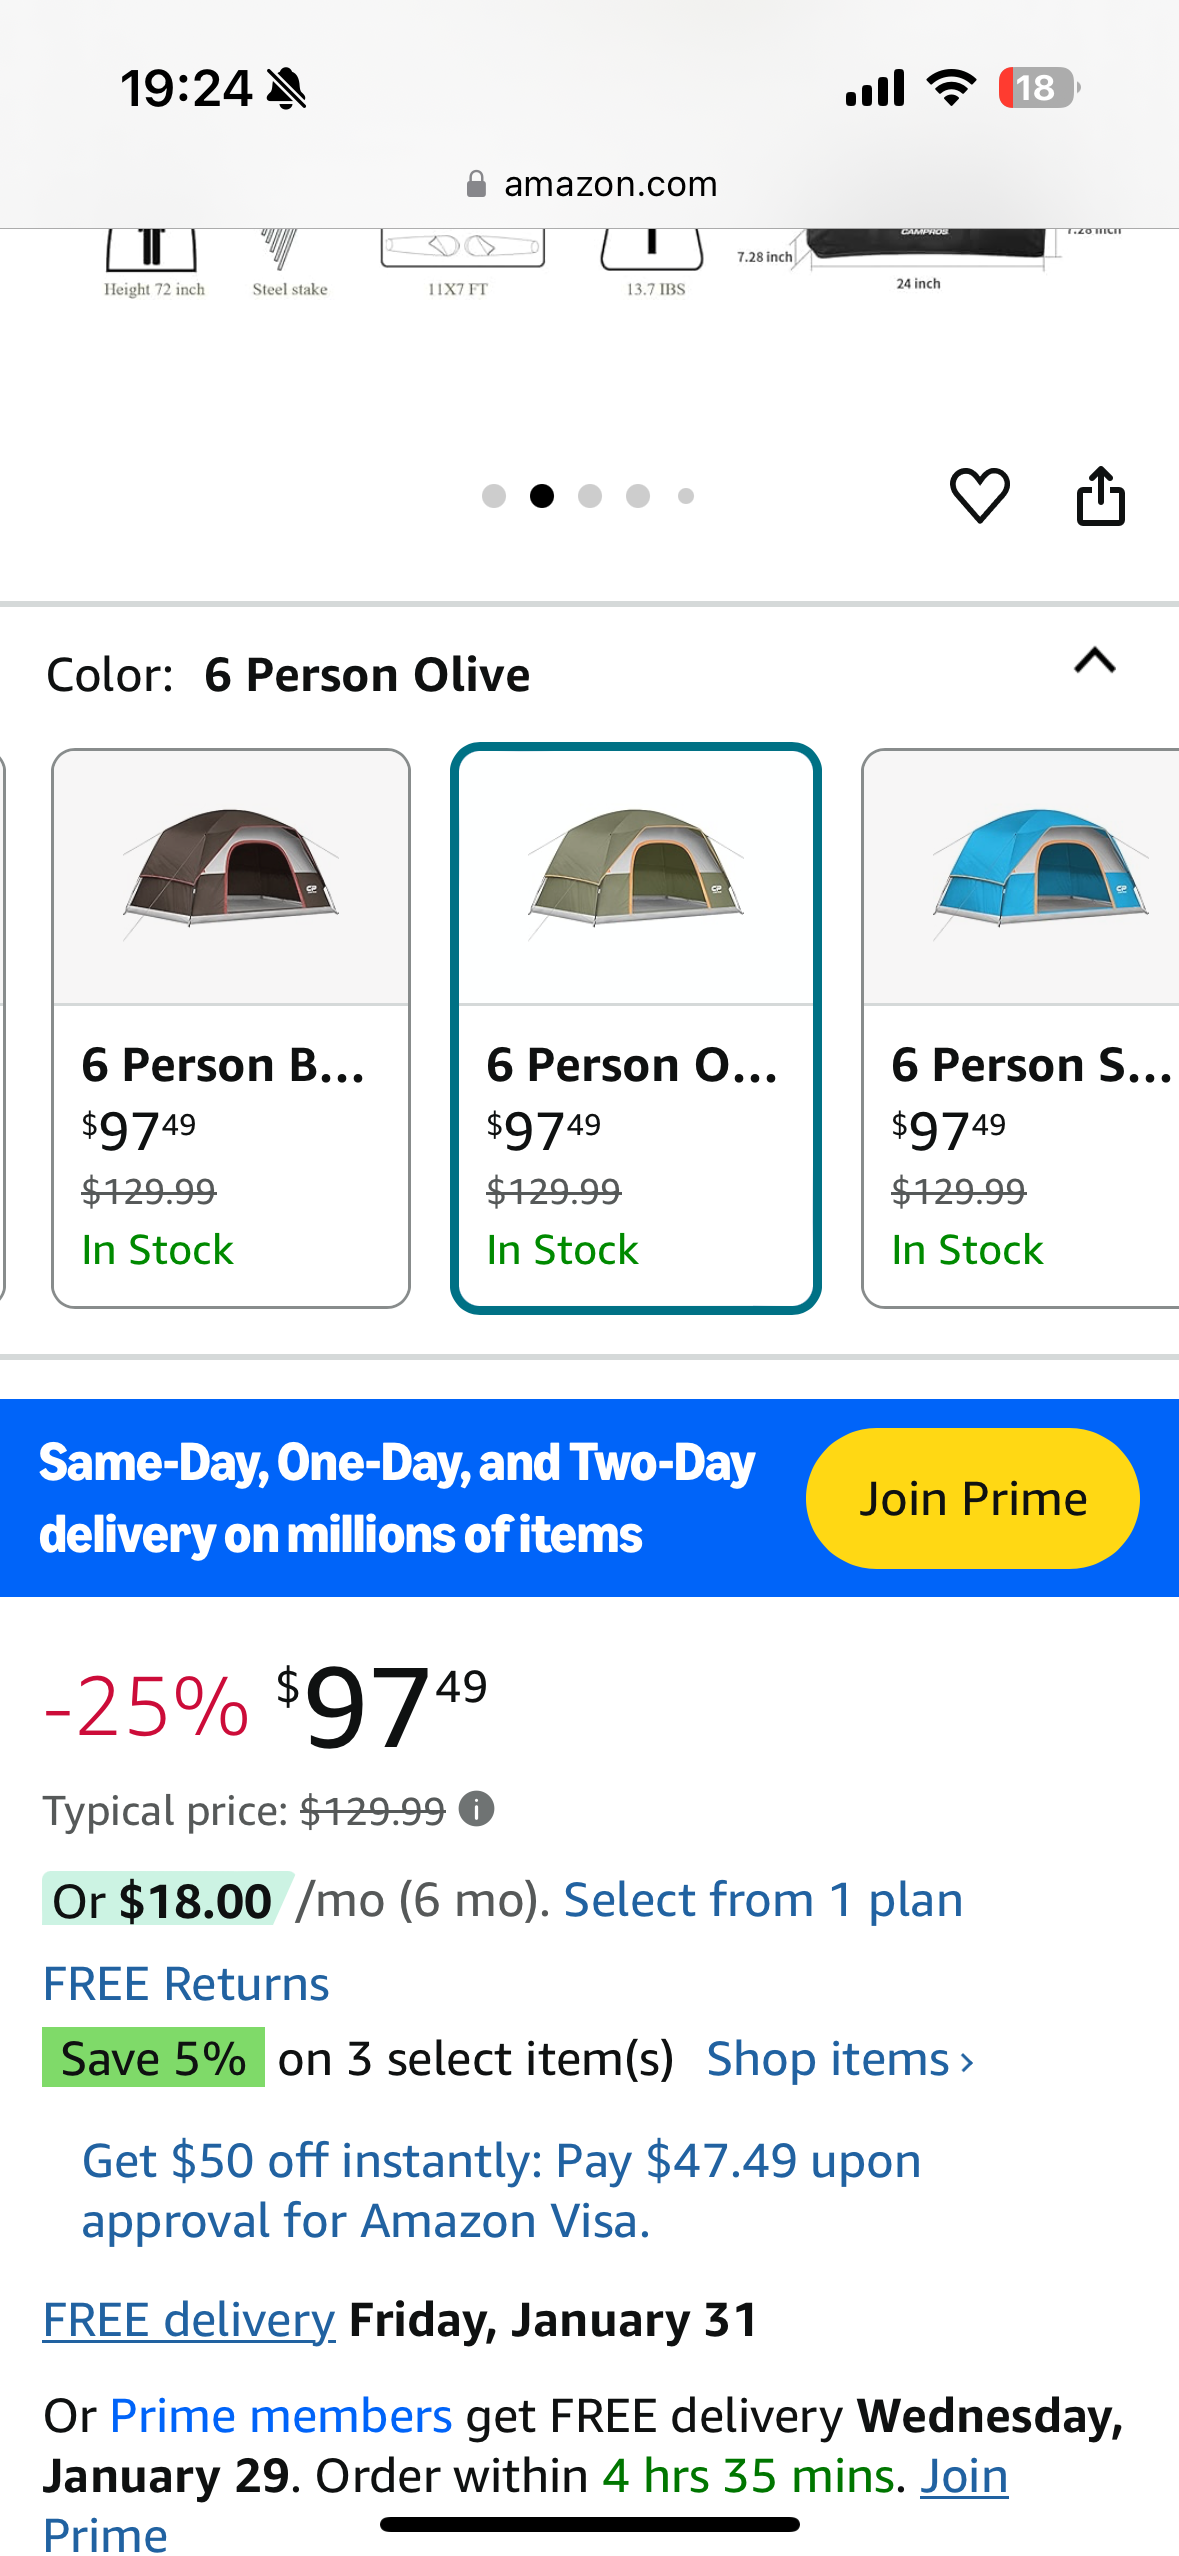Go to the first image carousel dot
1179x2556 pixels.
tap(493, 496)
